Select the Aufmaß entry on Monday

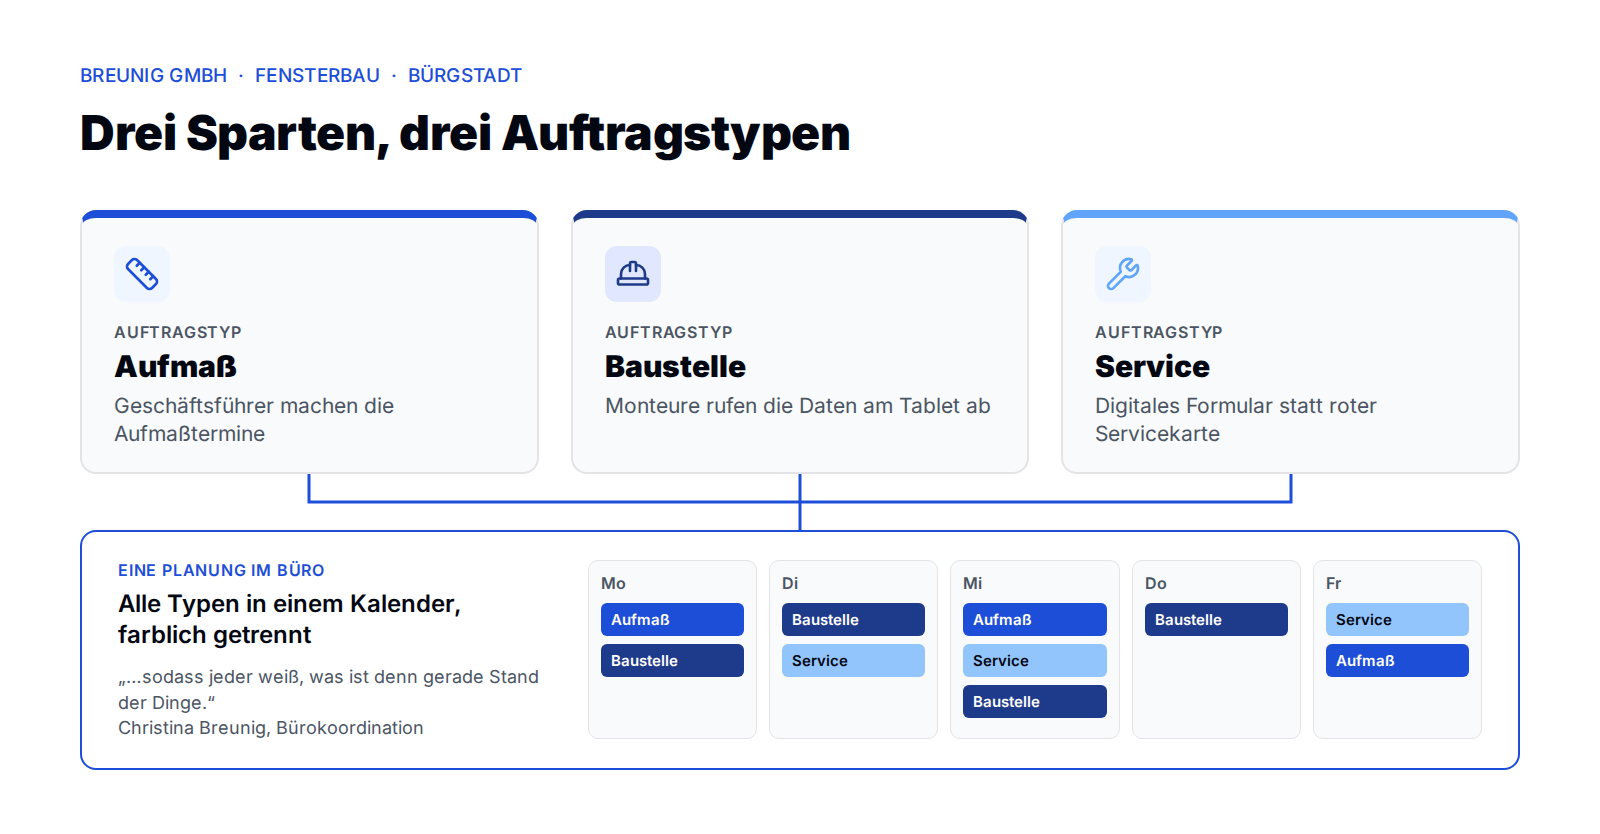click(x=672, y=620)
